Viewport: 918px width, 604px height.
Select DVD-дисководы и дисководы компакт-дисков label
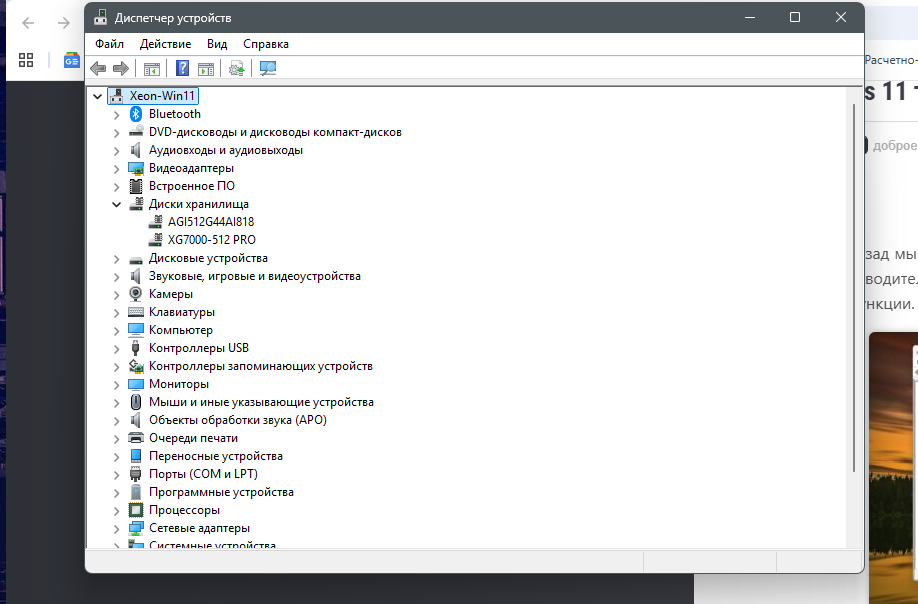(x=275, y=132)
